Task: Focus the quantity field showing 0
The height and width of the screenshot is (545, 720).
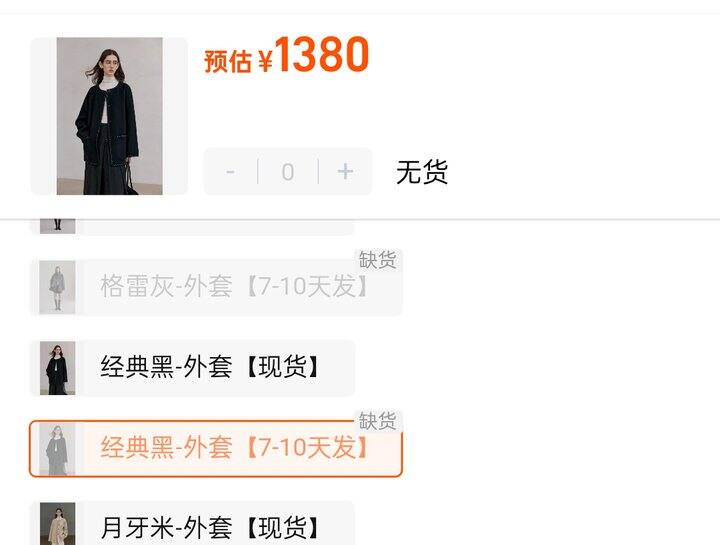Action: pyautogui.click(x=288, y=172)
